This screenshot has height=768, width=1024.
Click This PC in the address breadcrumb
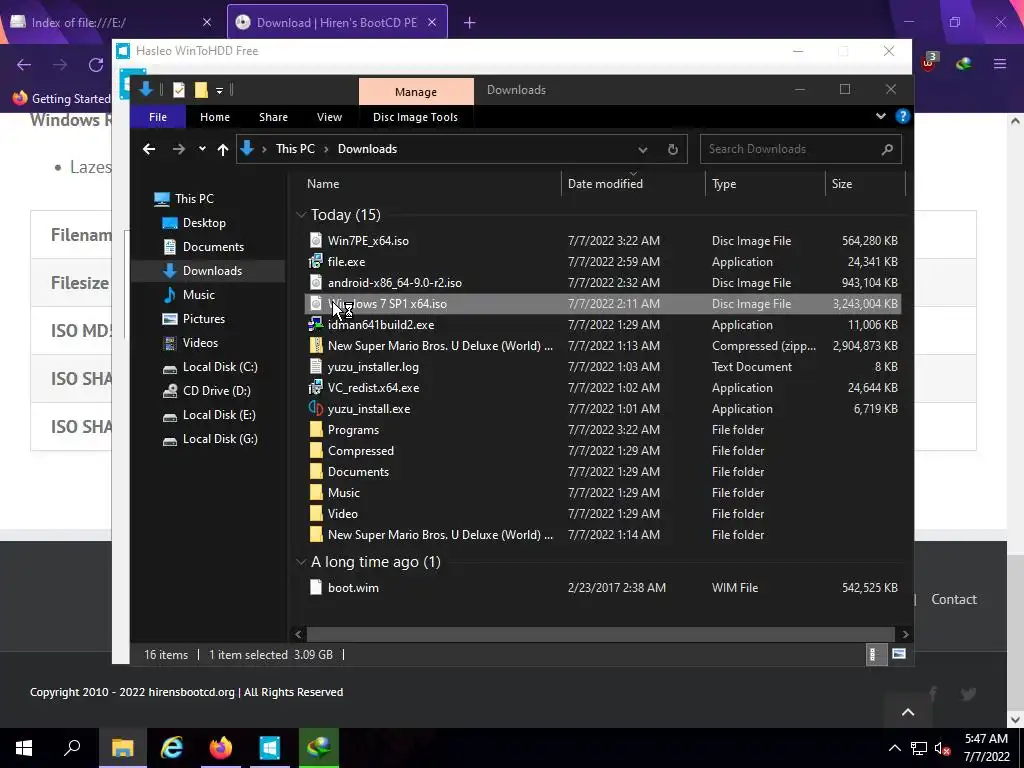click(295, 149)
